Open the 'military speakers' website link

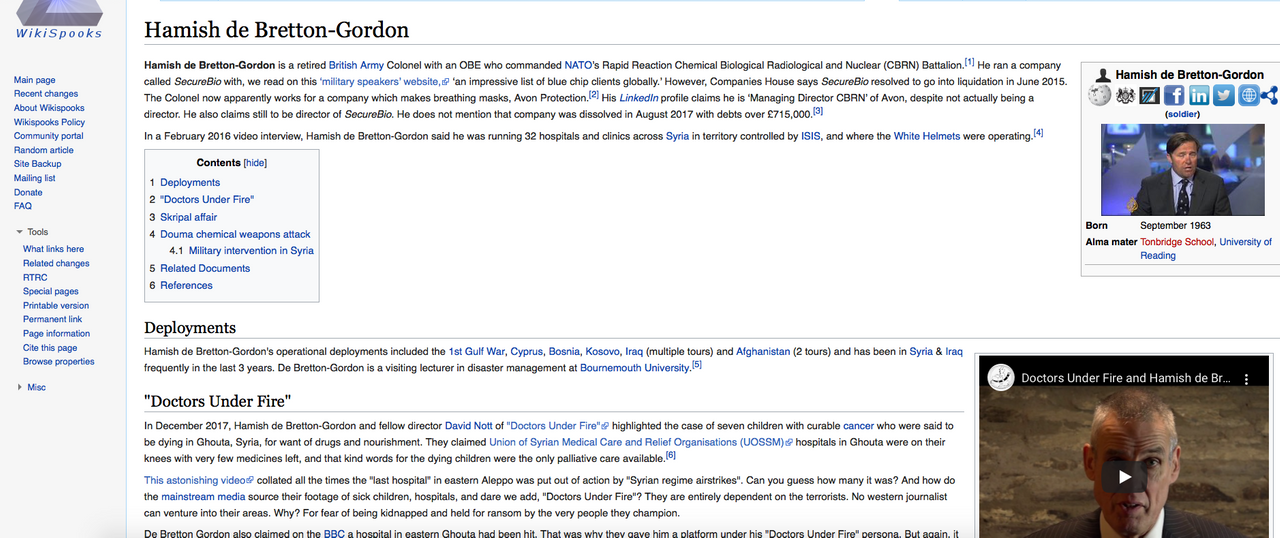point(384,81)
